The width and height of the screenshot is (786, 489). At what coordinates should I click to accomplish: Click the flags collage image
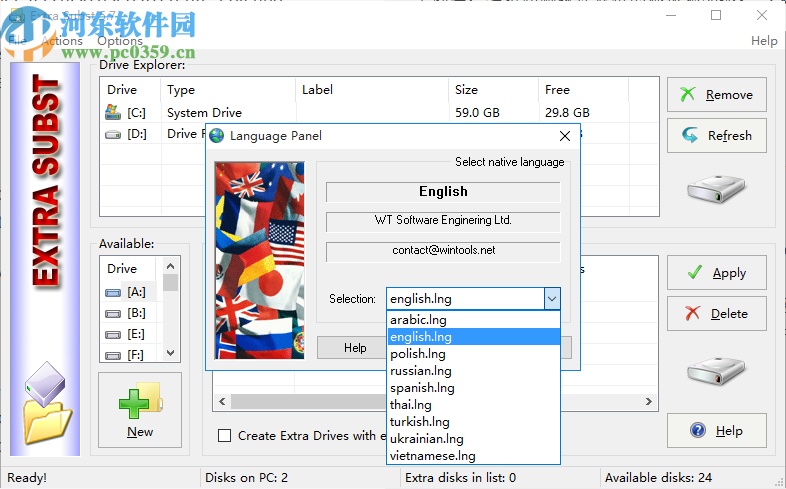click(x=260, y=260)
